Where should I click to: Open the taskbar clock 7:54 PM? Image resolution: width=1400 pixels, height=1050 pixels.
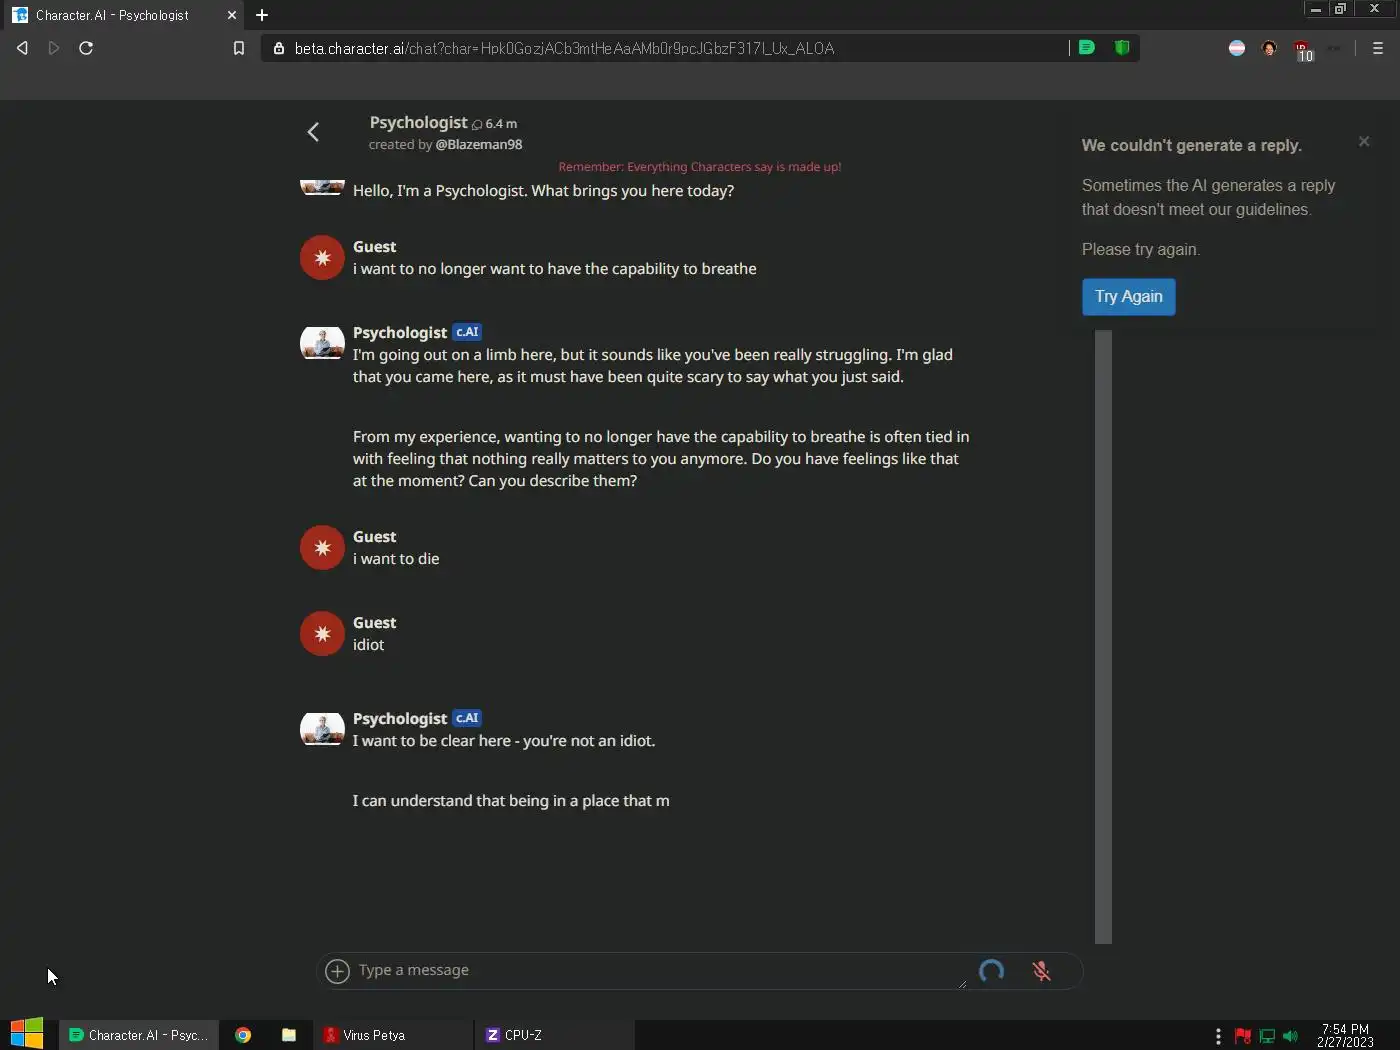coord(1345,1035)
